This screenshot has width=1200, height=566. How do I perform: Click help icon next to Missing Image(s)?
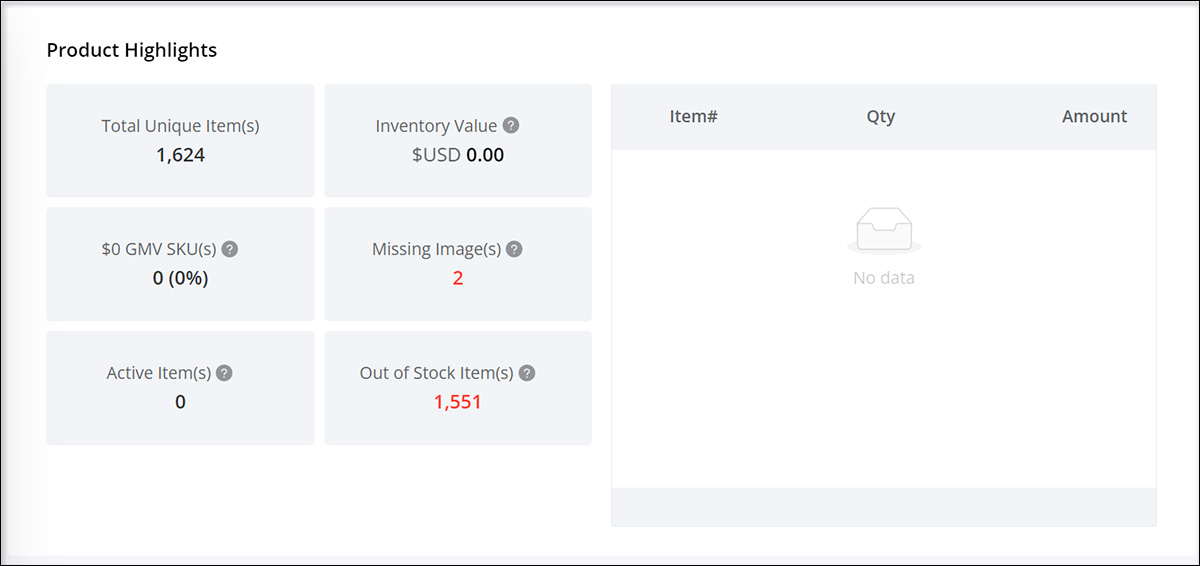514,249
